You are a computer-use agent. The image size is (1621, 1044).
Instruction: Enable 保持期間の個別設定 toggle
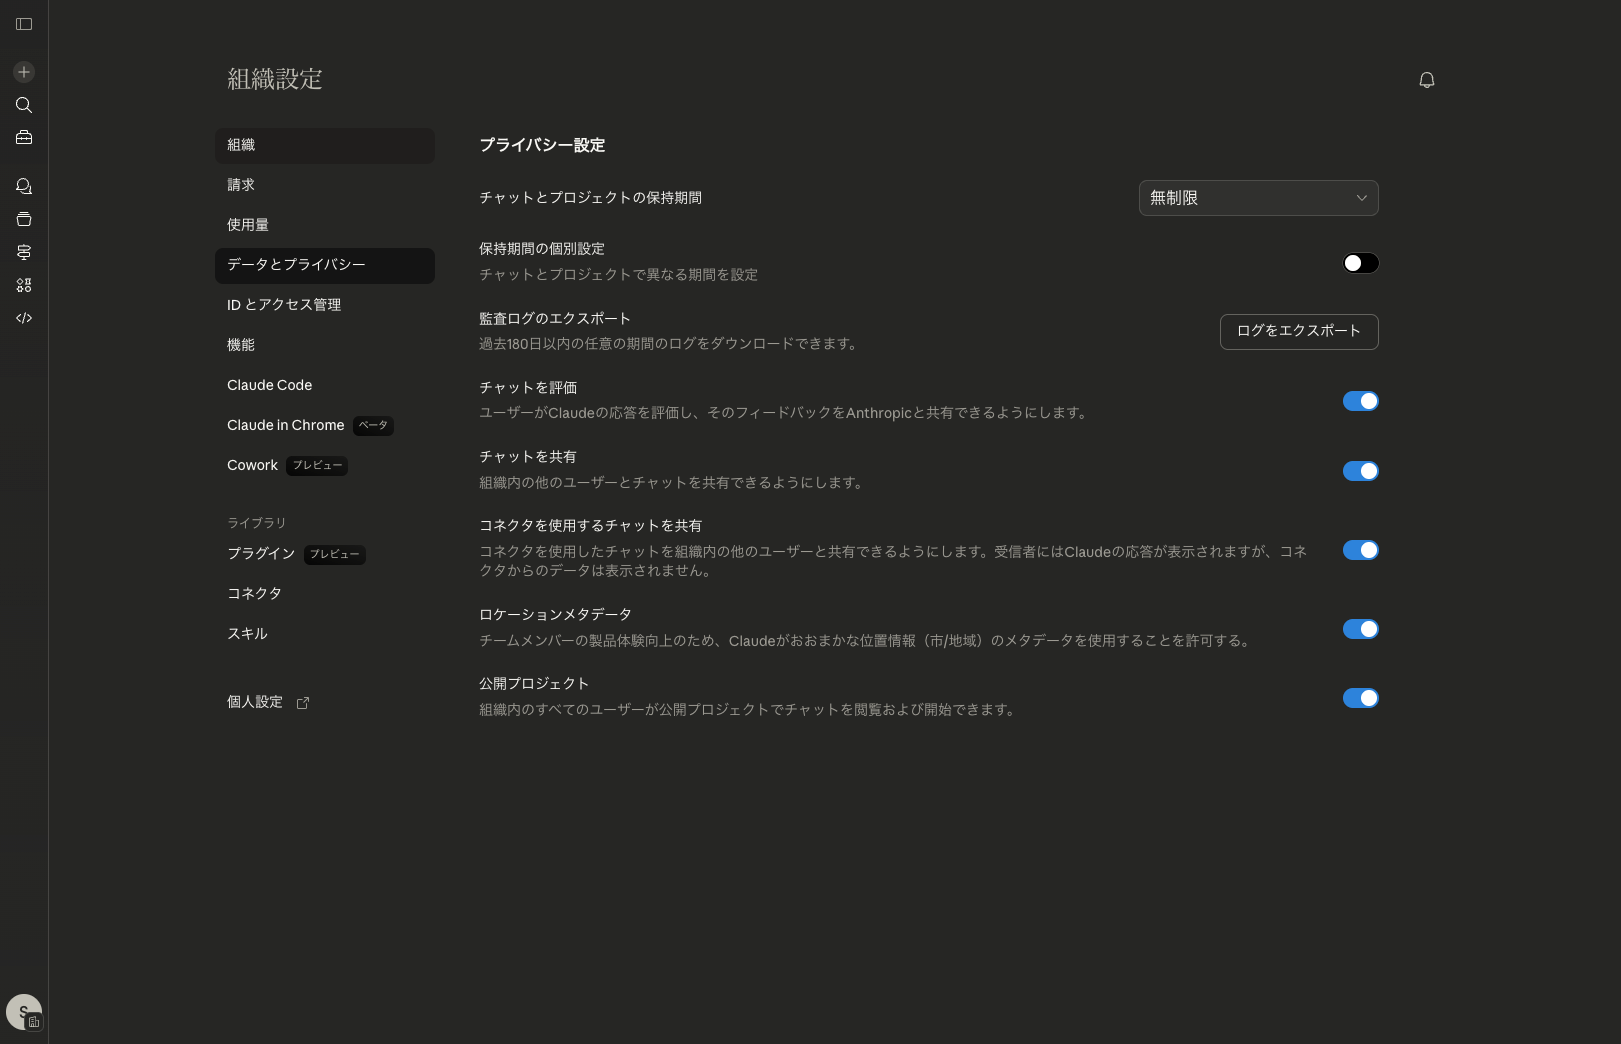(1360, 263)
